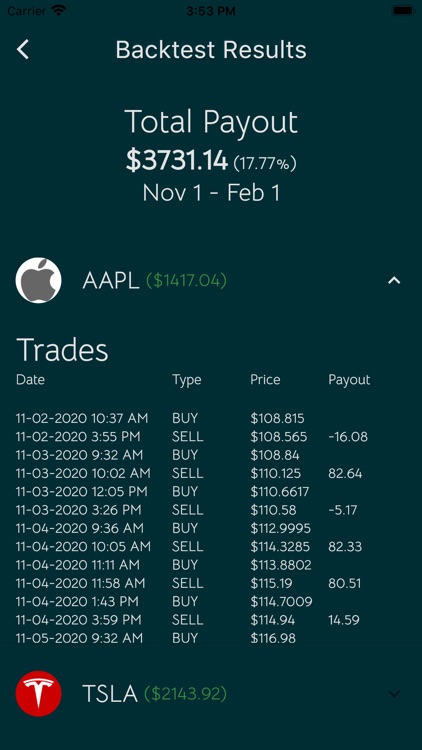This screenshot has width=422, height=750.
Task: Tap the Wi-Fi status icon
Action: tap(59, 11)
